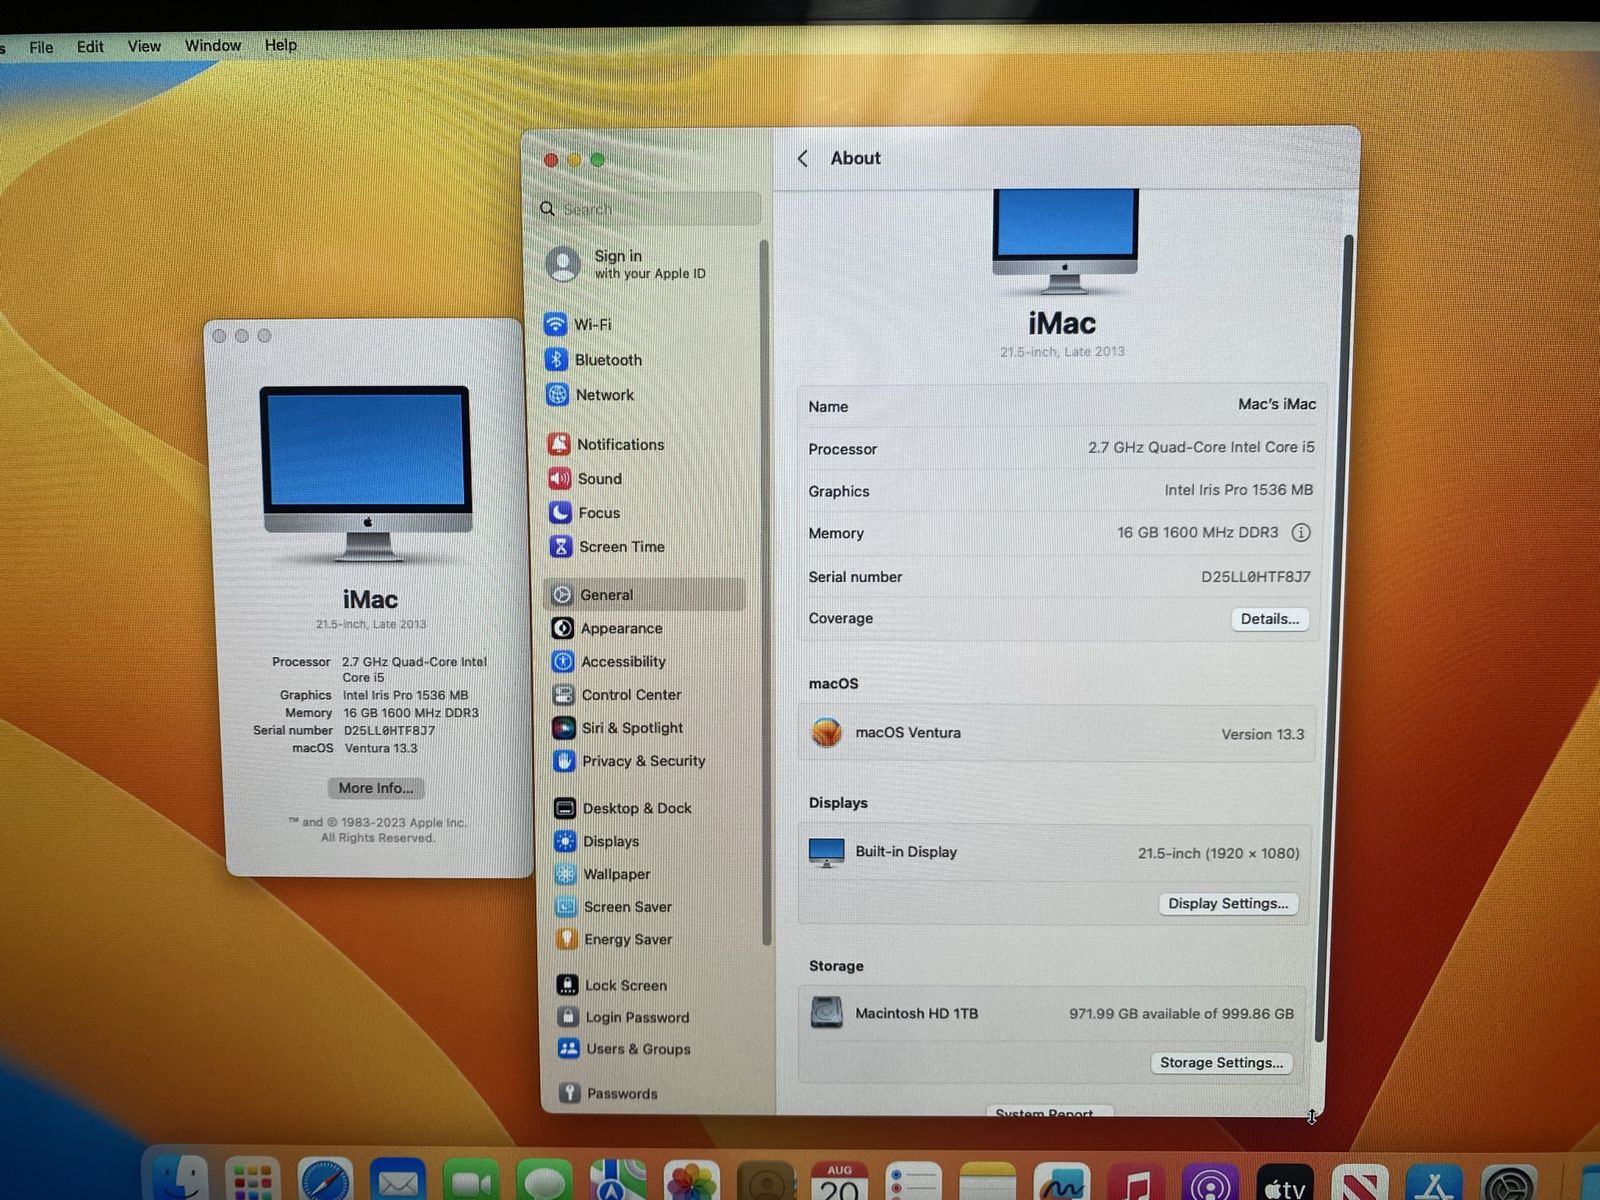Screen dimensions: 1600x1200
Task: Open Mail from the Dock
Action: coord(398,1181)
